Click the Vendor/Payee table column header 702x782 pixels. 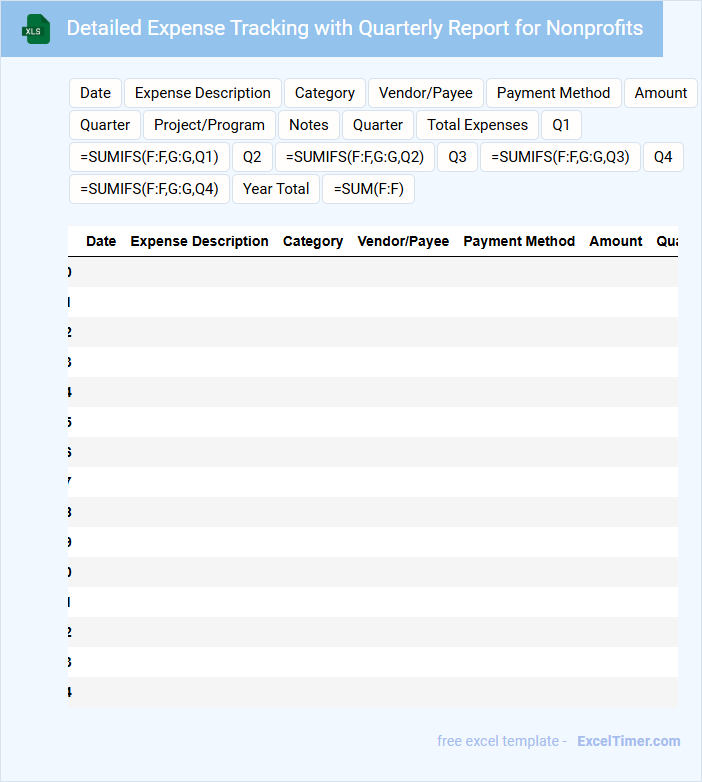(x=403, y=241)
